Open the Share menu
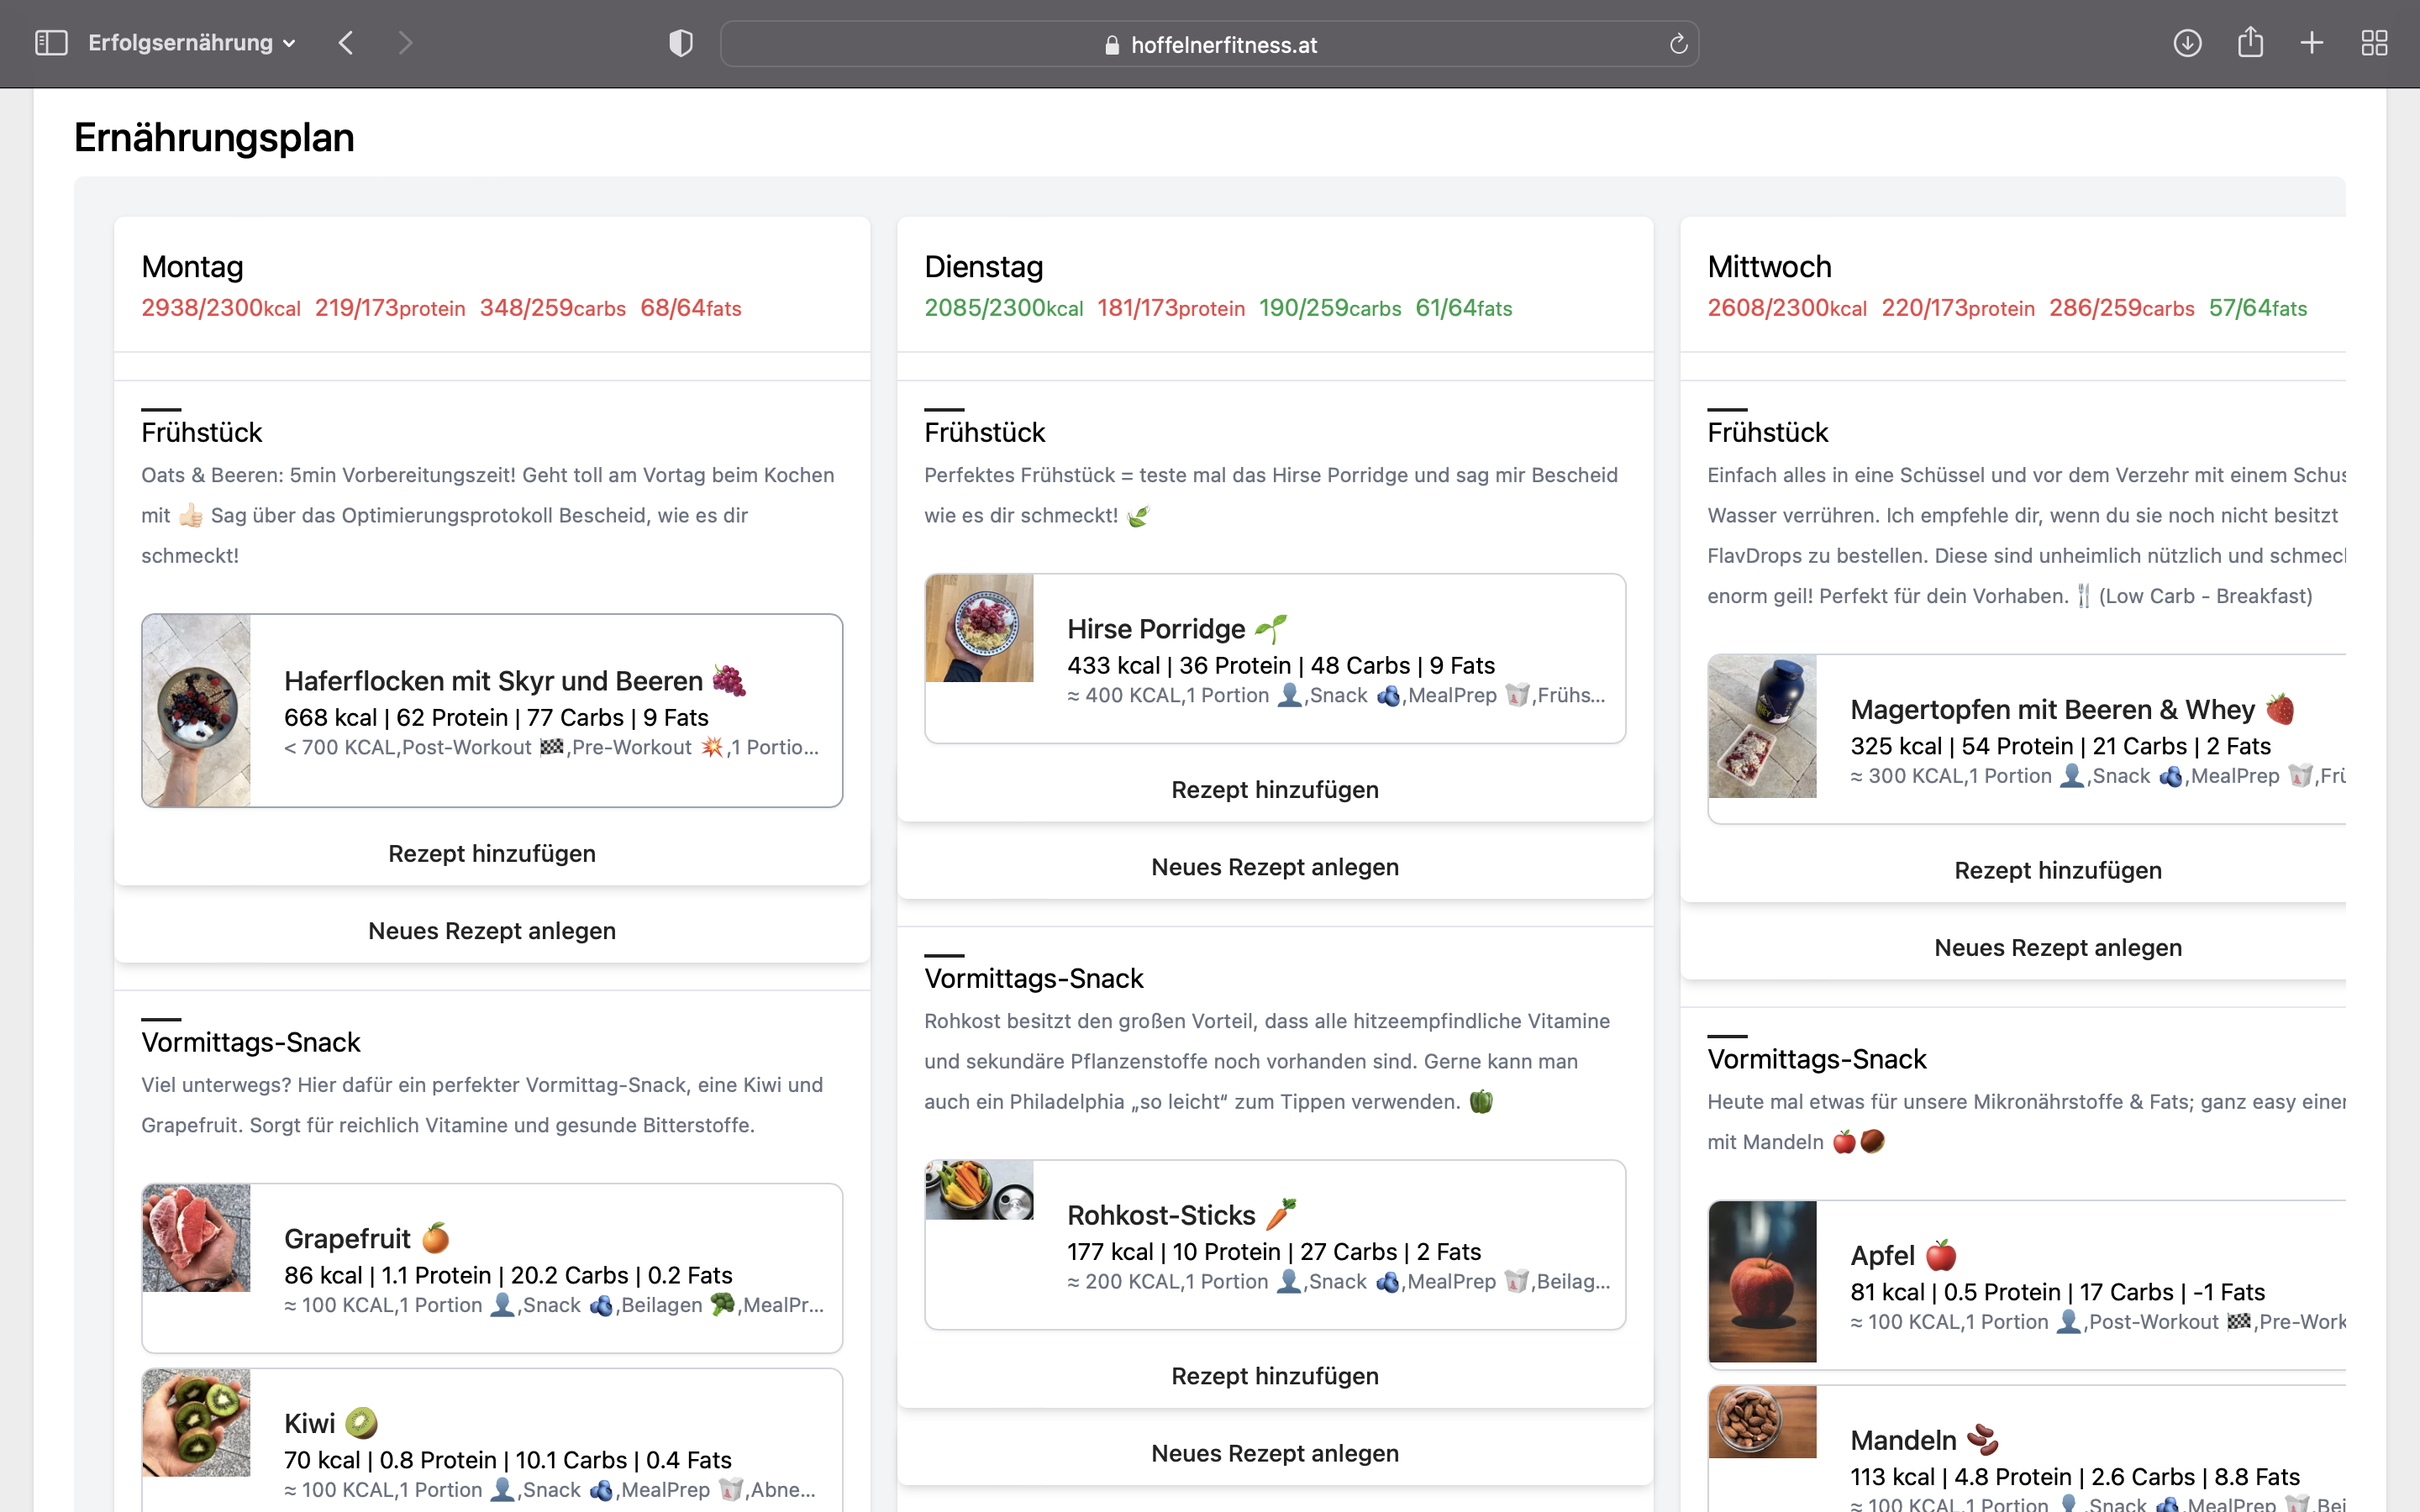2420x1512 pixels. [2250, 42]
